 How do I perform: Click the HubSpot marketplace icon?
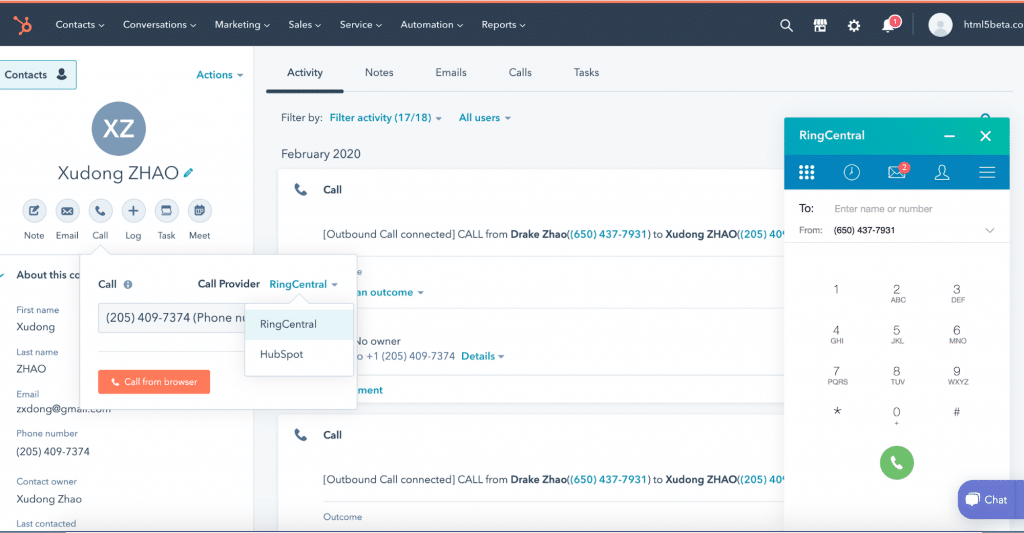[x=820, y=25]
